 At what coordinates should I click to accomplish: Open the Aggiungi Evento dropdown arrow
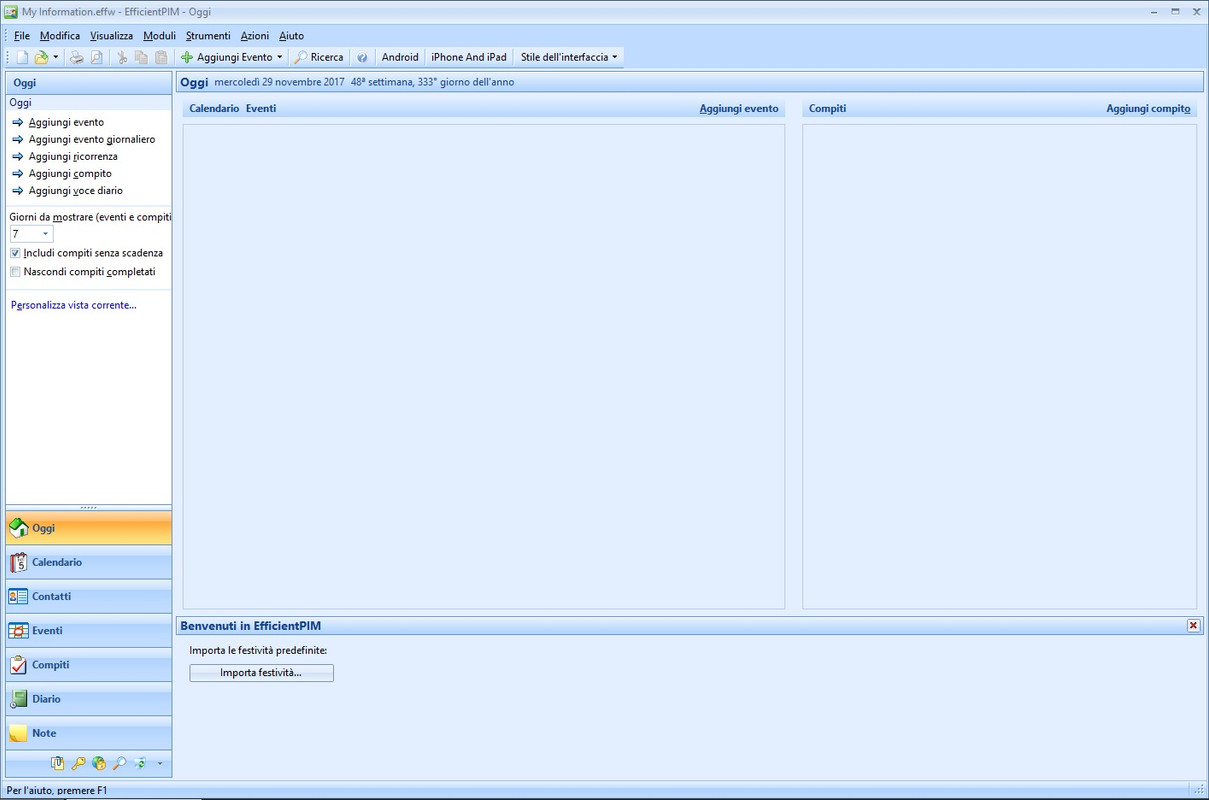click(x=280, y=57)
